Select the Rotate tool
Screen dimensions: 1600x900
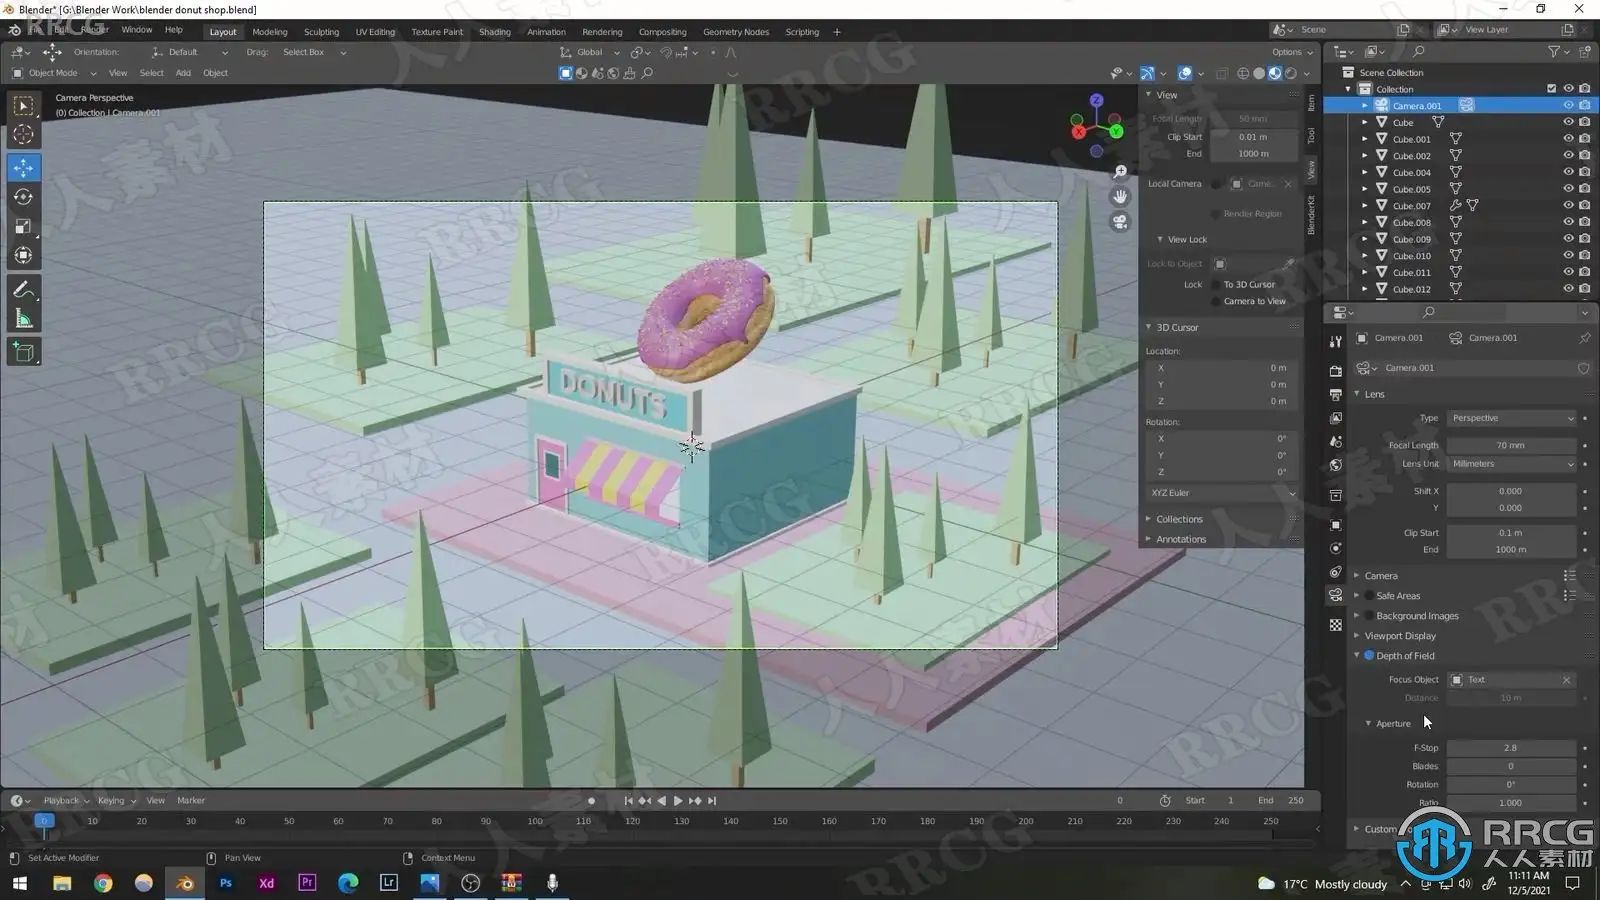(23, 197)
